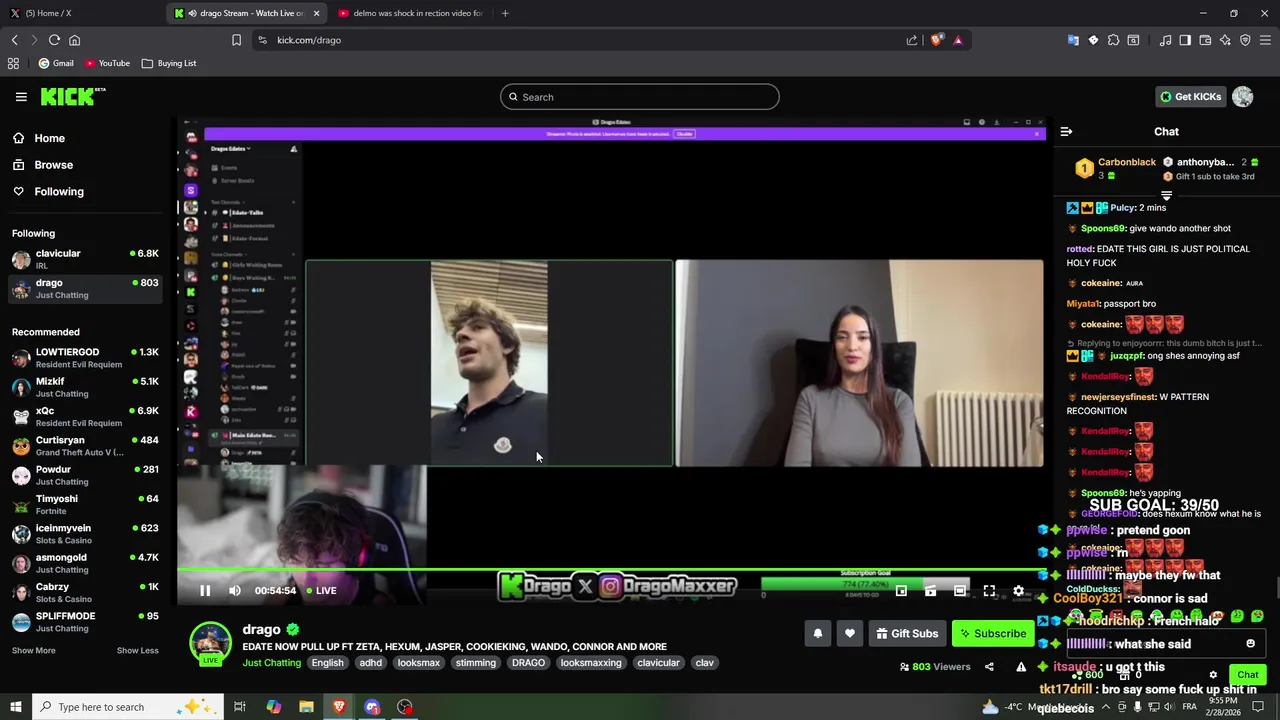Open user profile avatar menu
The width and height of the screenshot is (1280, 720).
[1243, 97]
